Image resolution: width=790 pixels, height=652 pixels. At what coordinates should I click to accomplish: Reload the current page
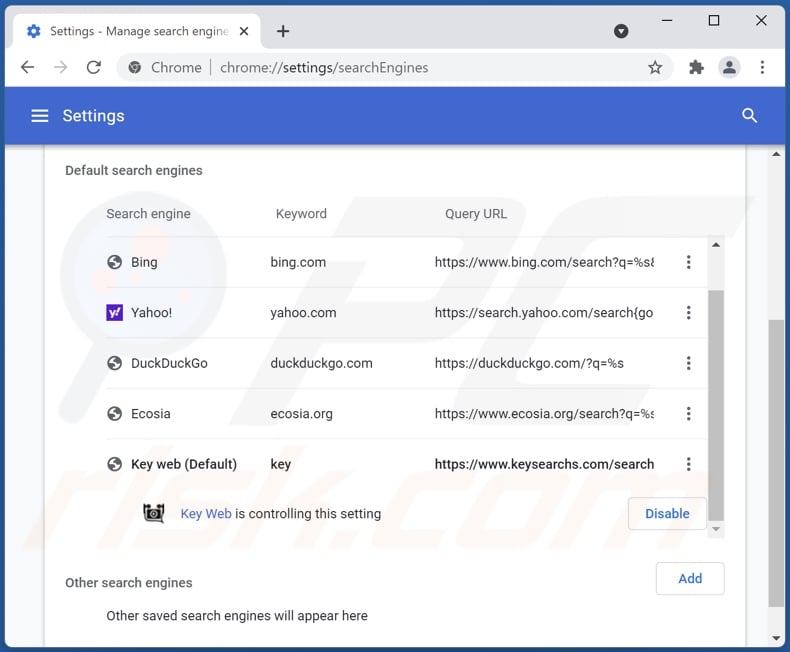click(x=94, y=68)
